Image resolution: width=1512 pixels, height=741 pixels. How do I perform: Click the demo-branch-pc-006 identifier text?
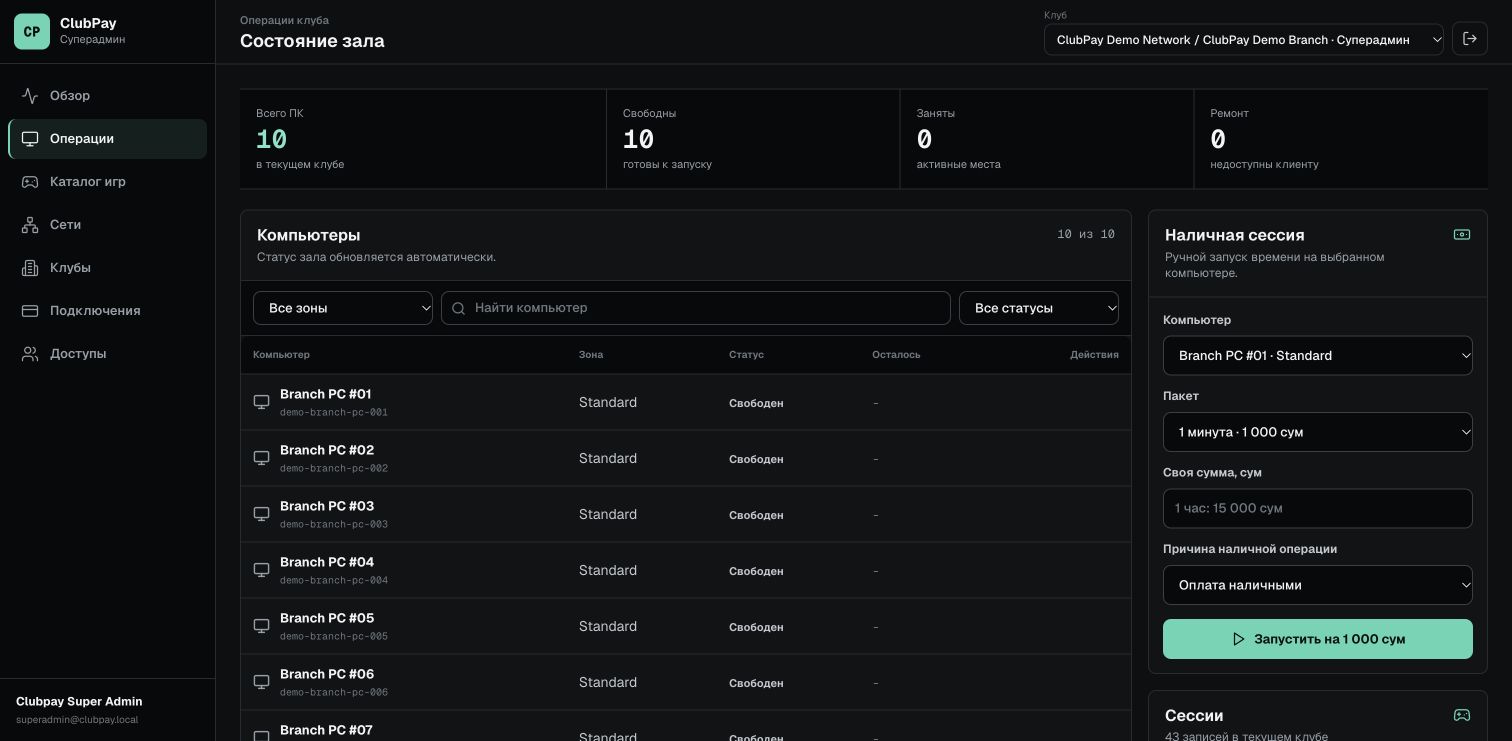coord(334,692)
